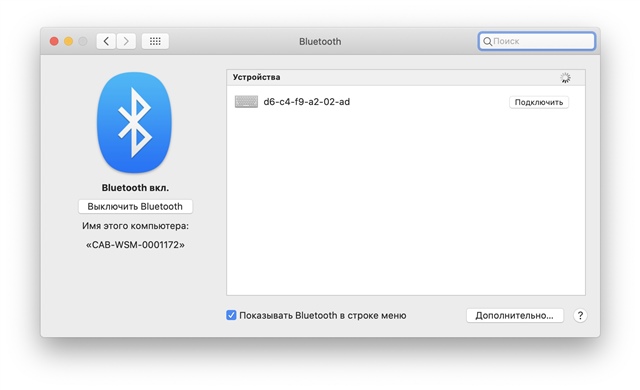Open help with the question mark button
Viewport: 640px width, 390px height.
[x=580, y=315]
